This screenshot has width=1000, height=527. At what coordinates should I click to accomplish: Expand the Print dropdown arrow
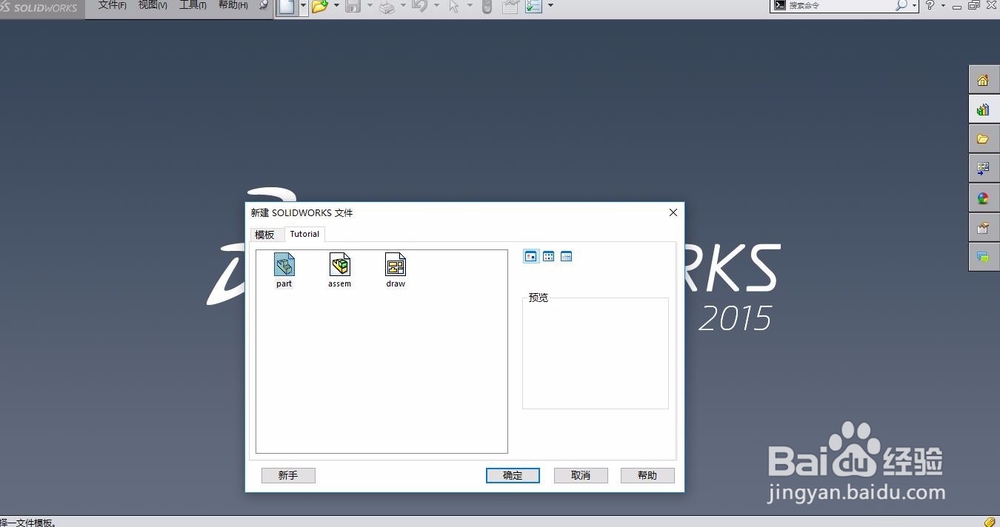403,6
